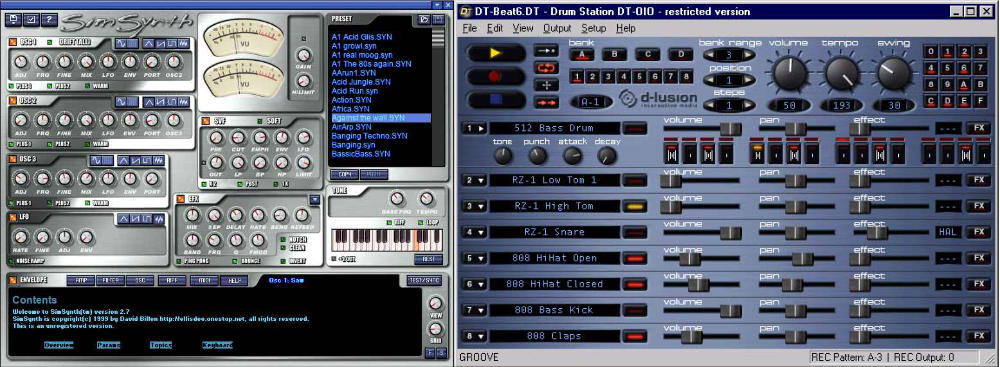Toggle the orange loop mode icon
Viewport: 1000px width, 367px height.
click(x=547, y=68)
